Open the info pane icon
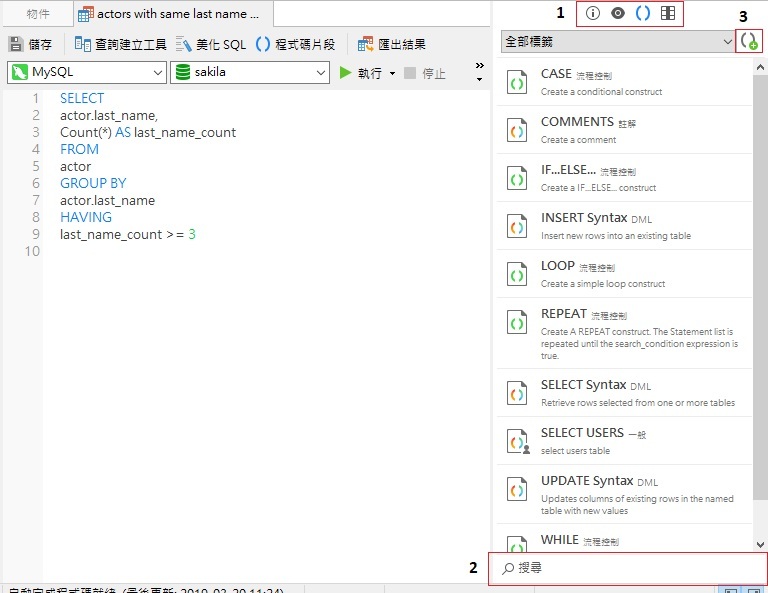The image size is (768, 593). [593, 14]
